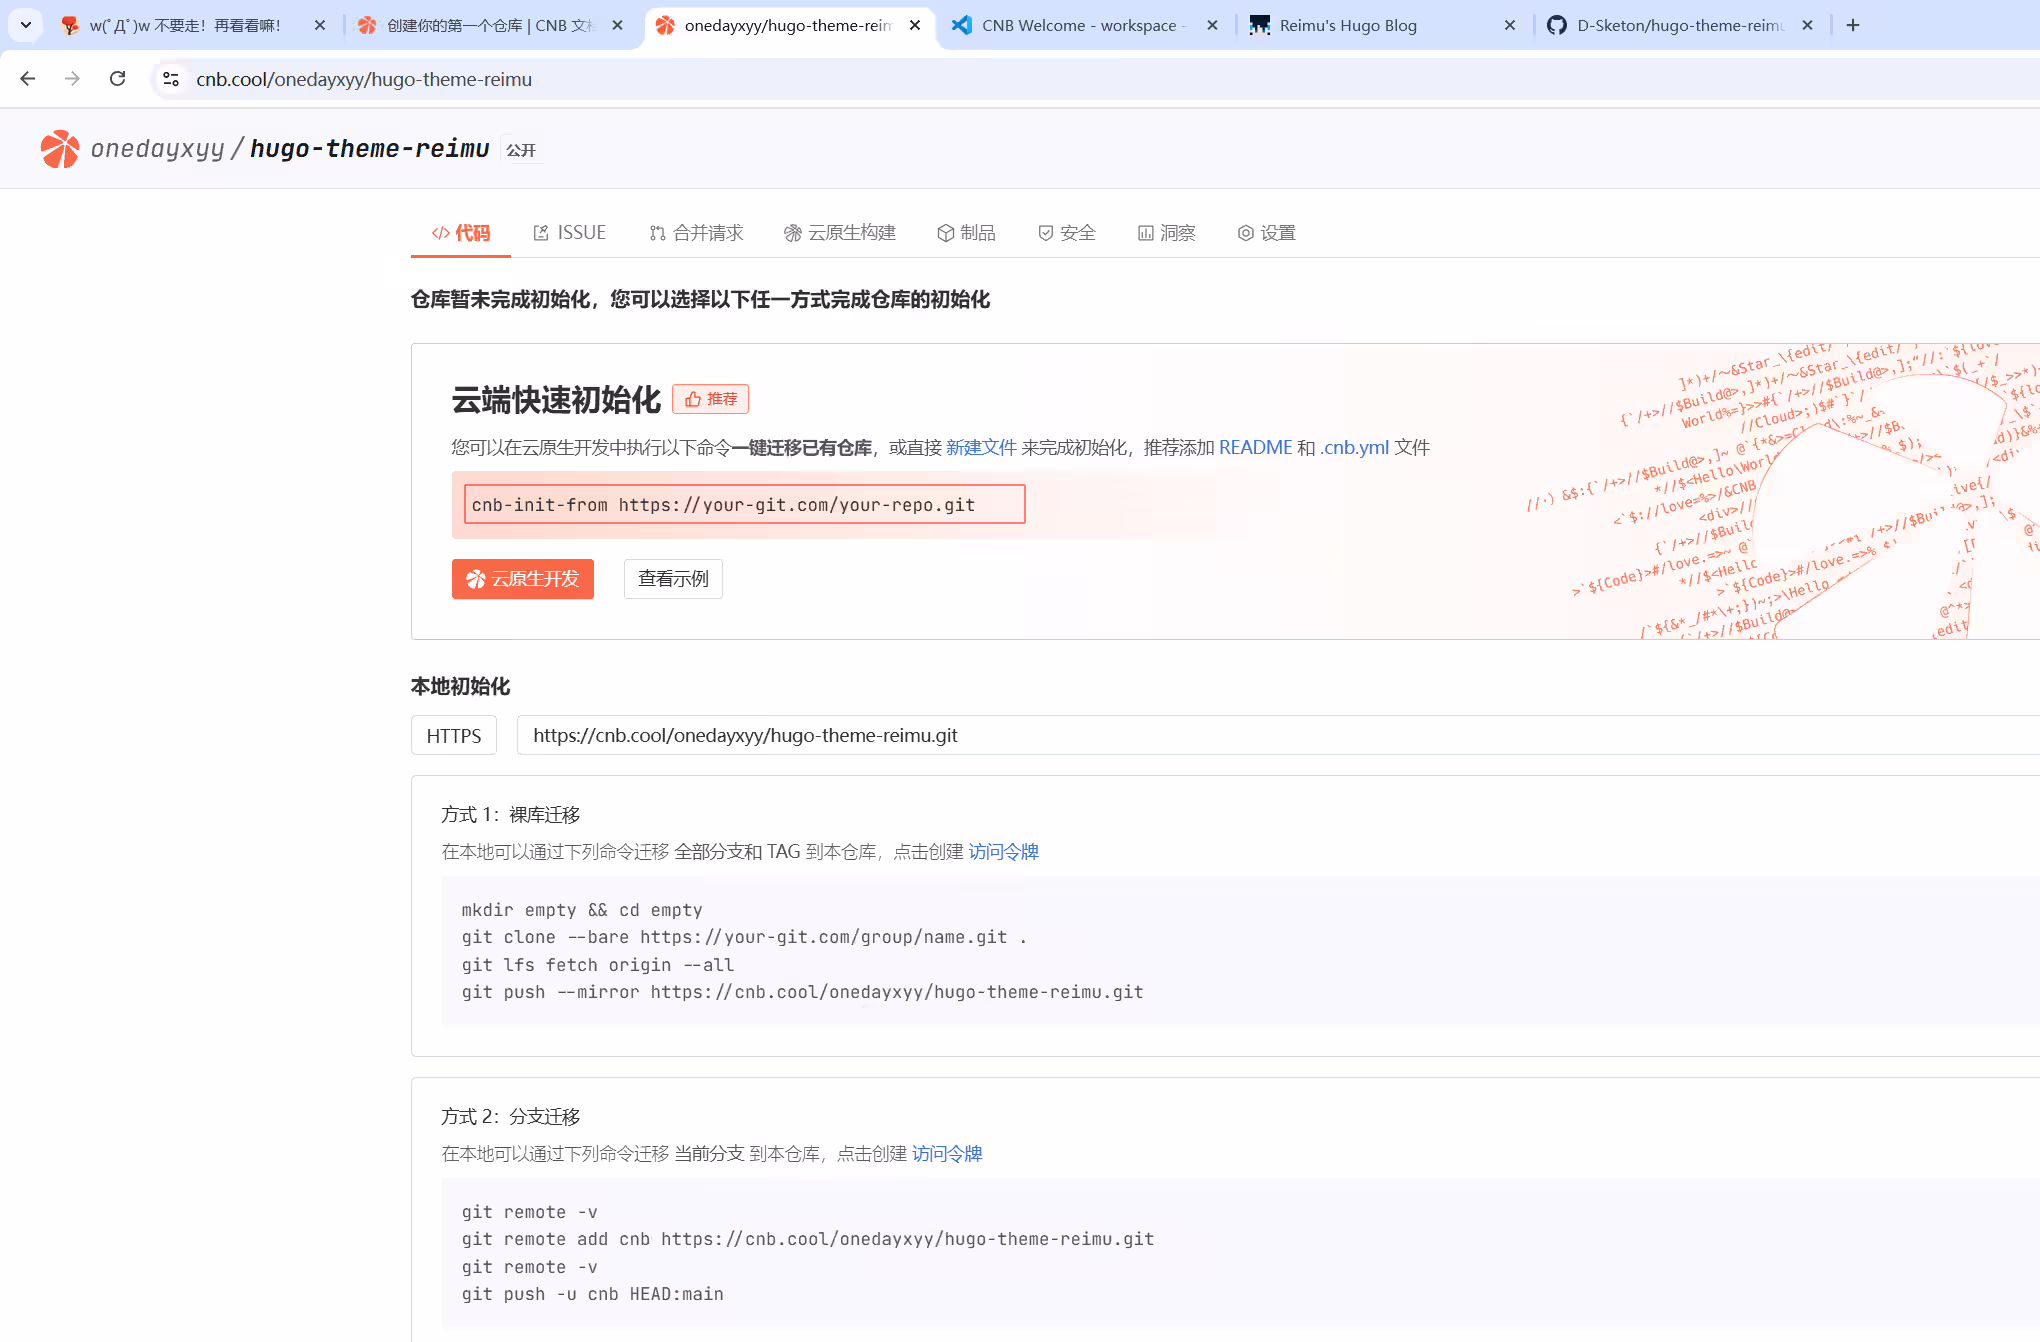Click the hugo-theme-reimu repository name

click(x=370, y=149)
